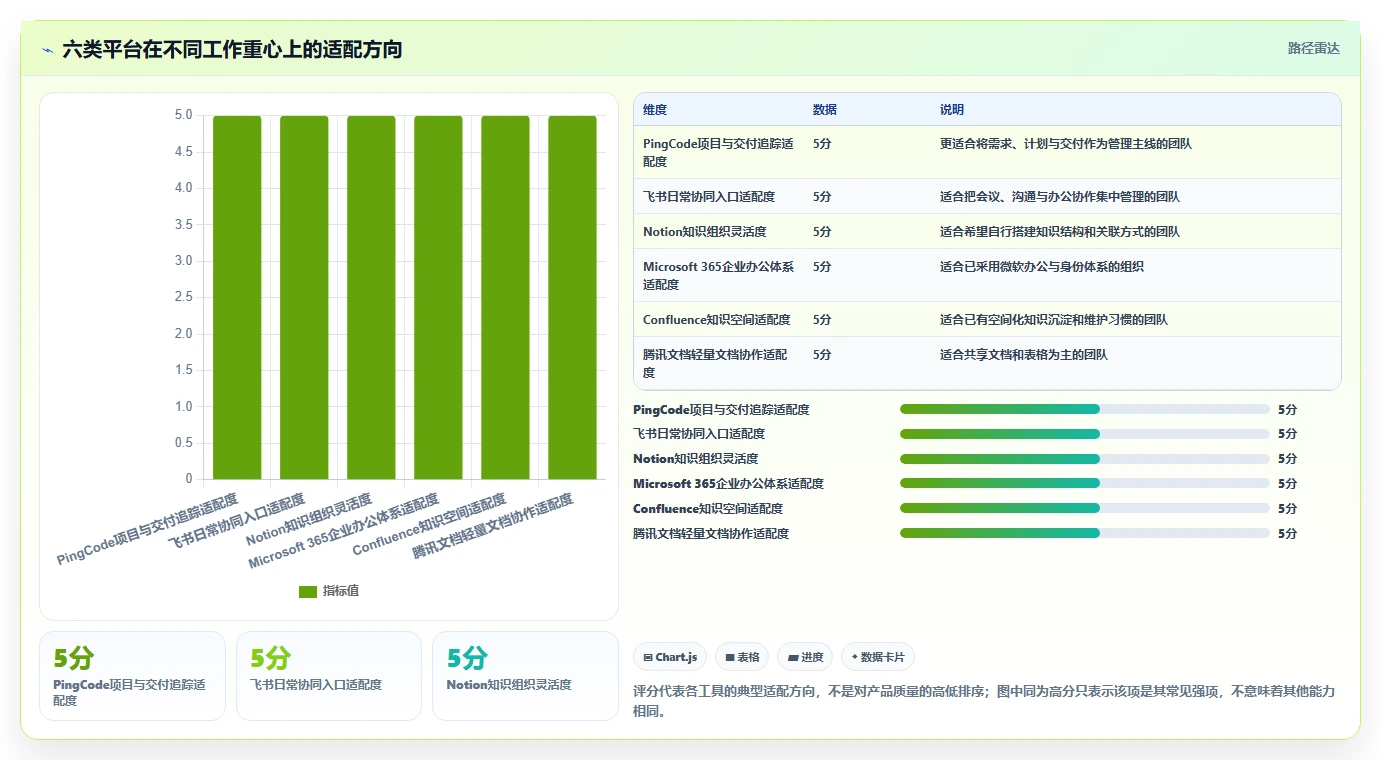The image size is (1381, 760).
Task: Click the Confluence知识空间适配度 progress list label
Action: 708,508
